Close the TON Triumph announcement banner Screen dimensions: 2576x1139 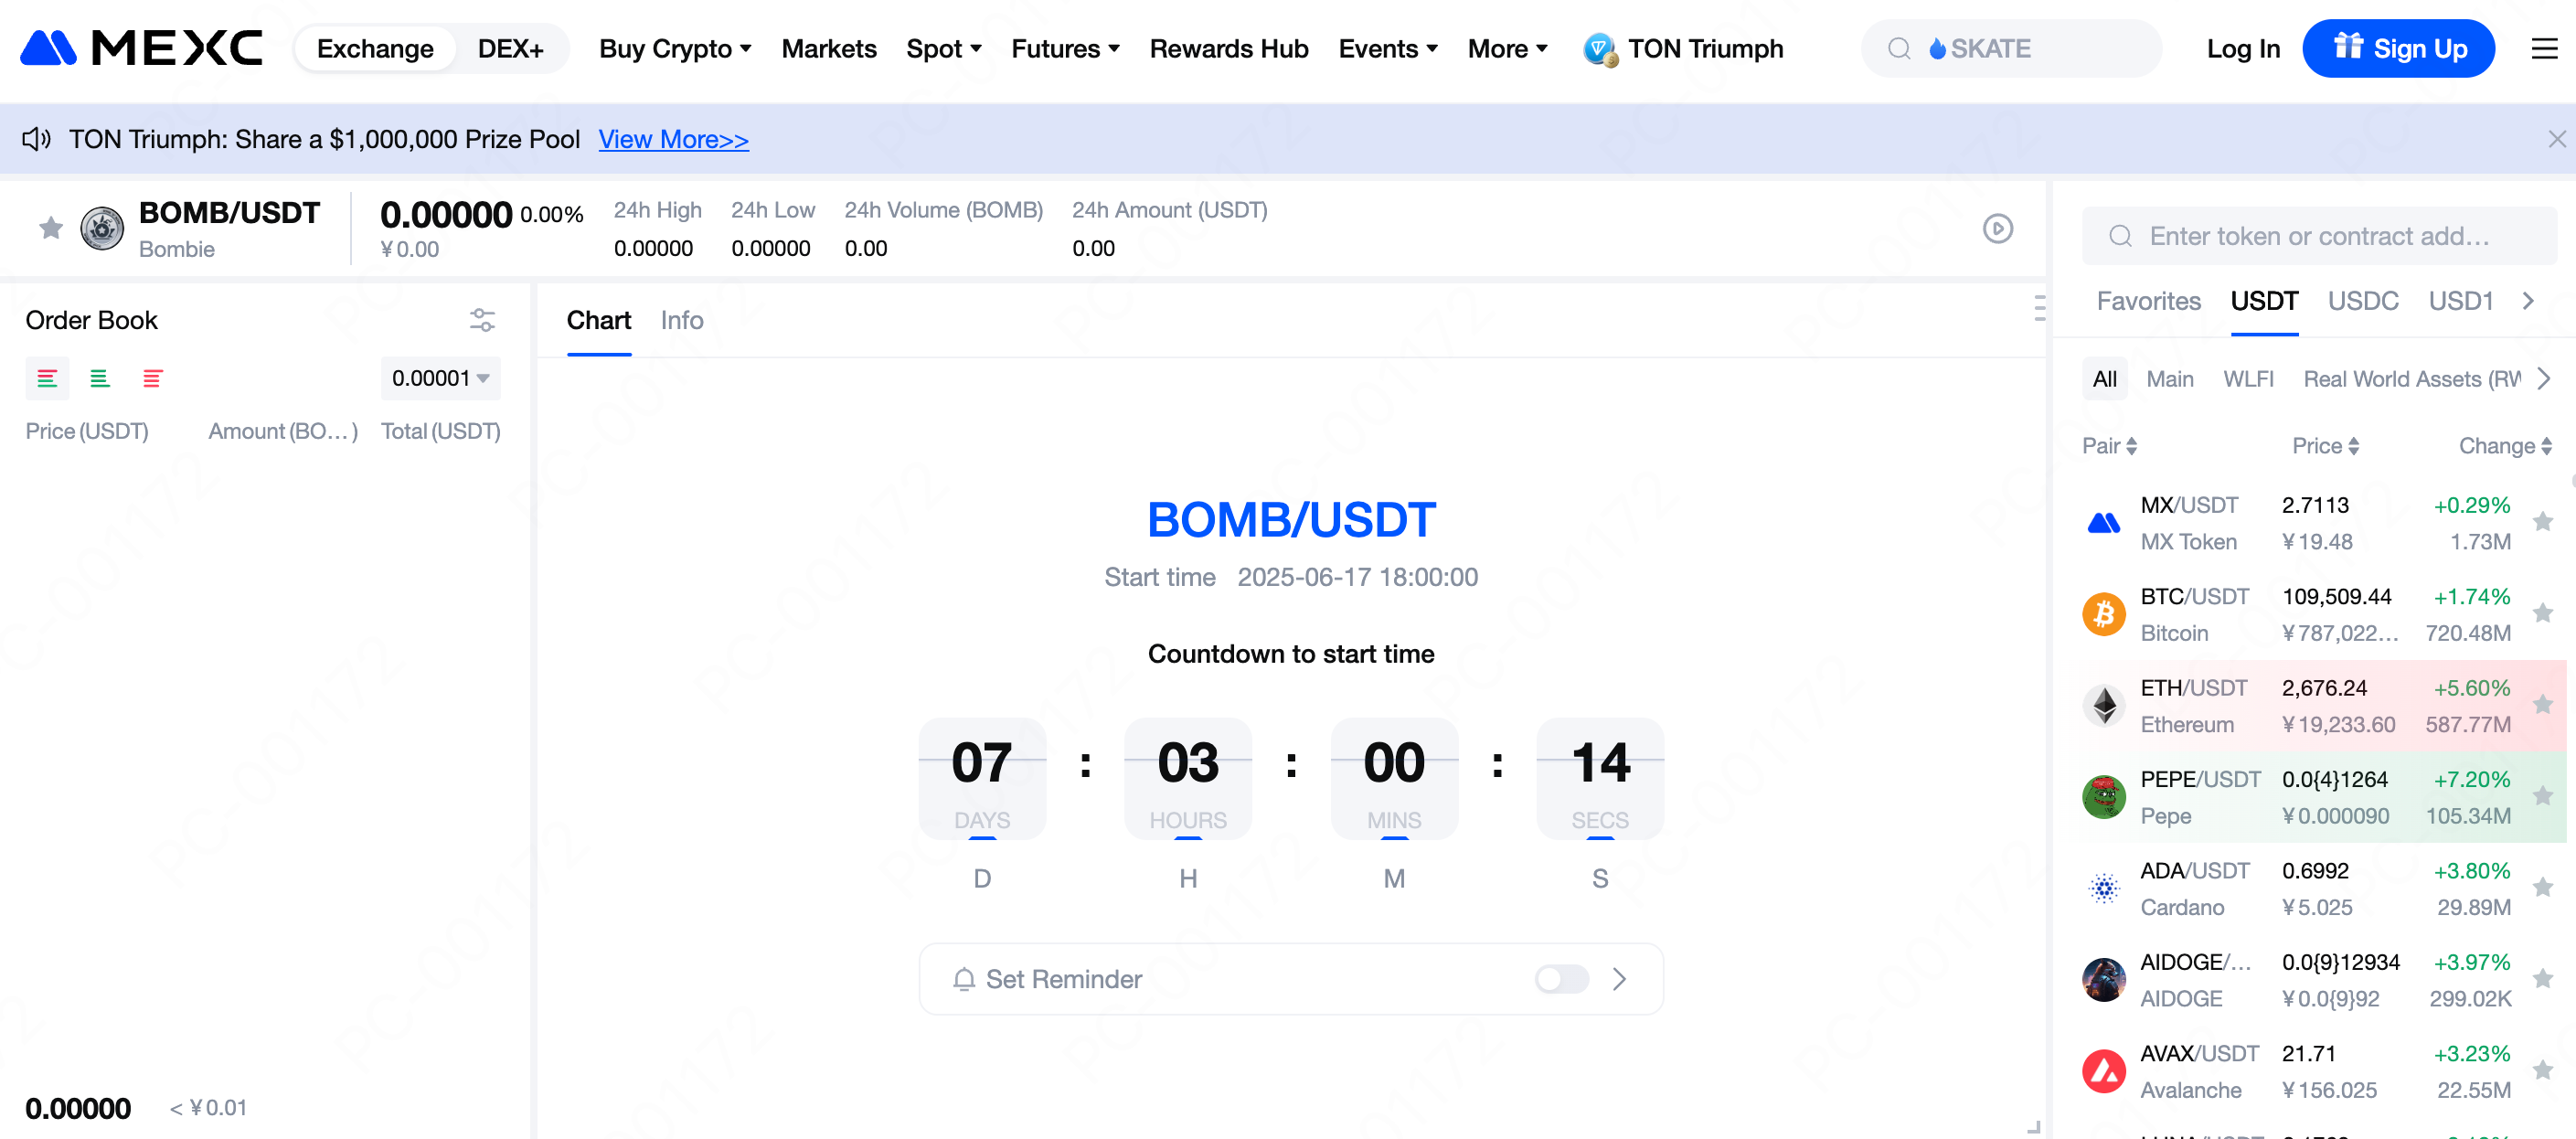(2556, 139)
